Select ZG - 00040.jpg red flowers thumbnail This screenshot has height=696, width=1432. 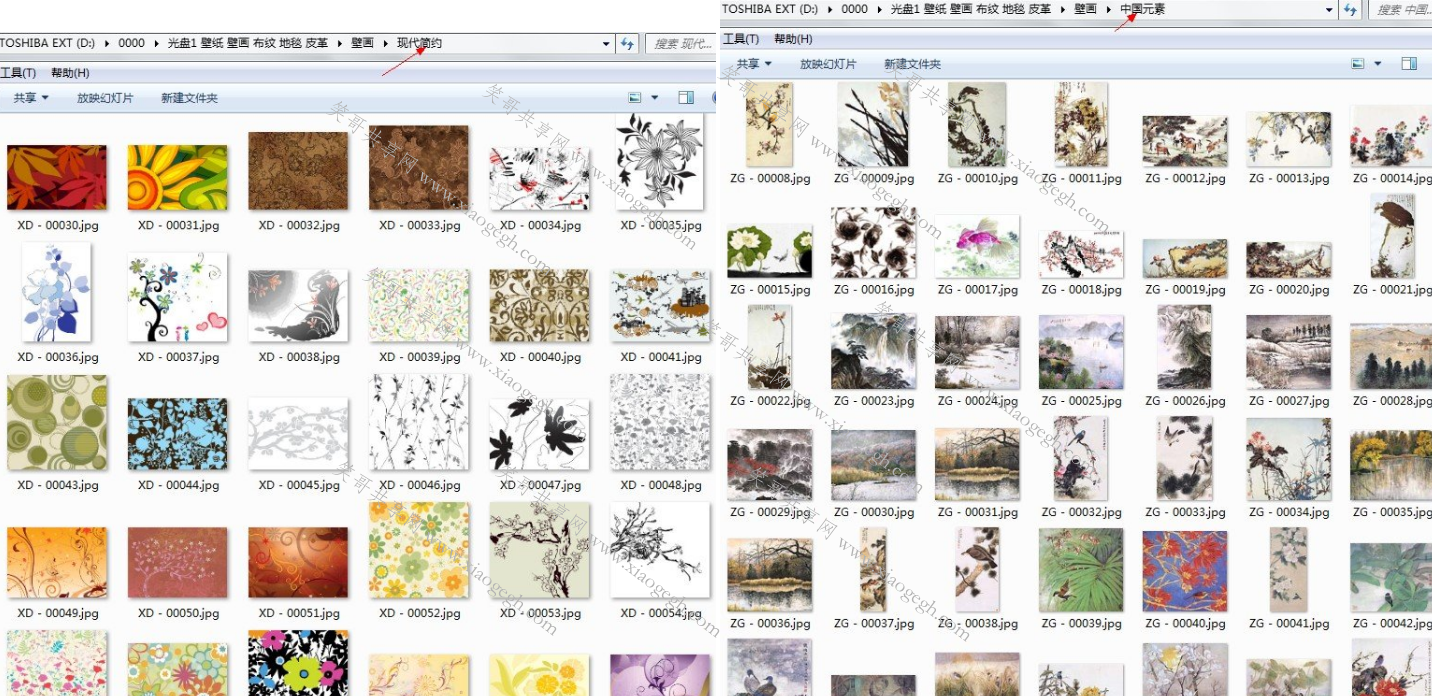click(1185, 570)
